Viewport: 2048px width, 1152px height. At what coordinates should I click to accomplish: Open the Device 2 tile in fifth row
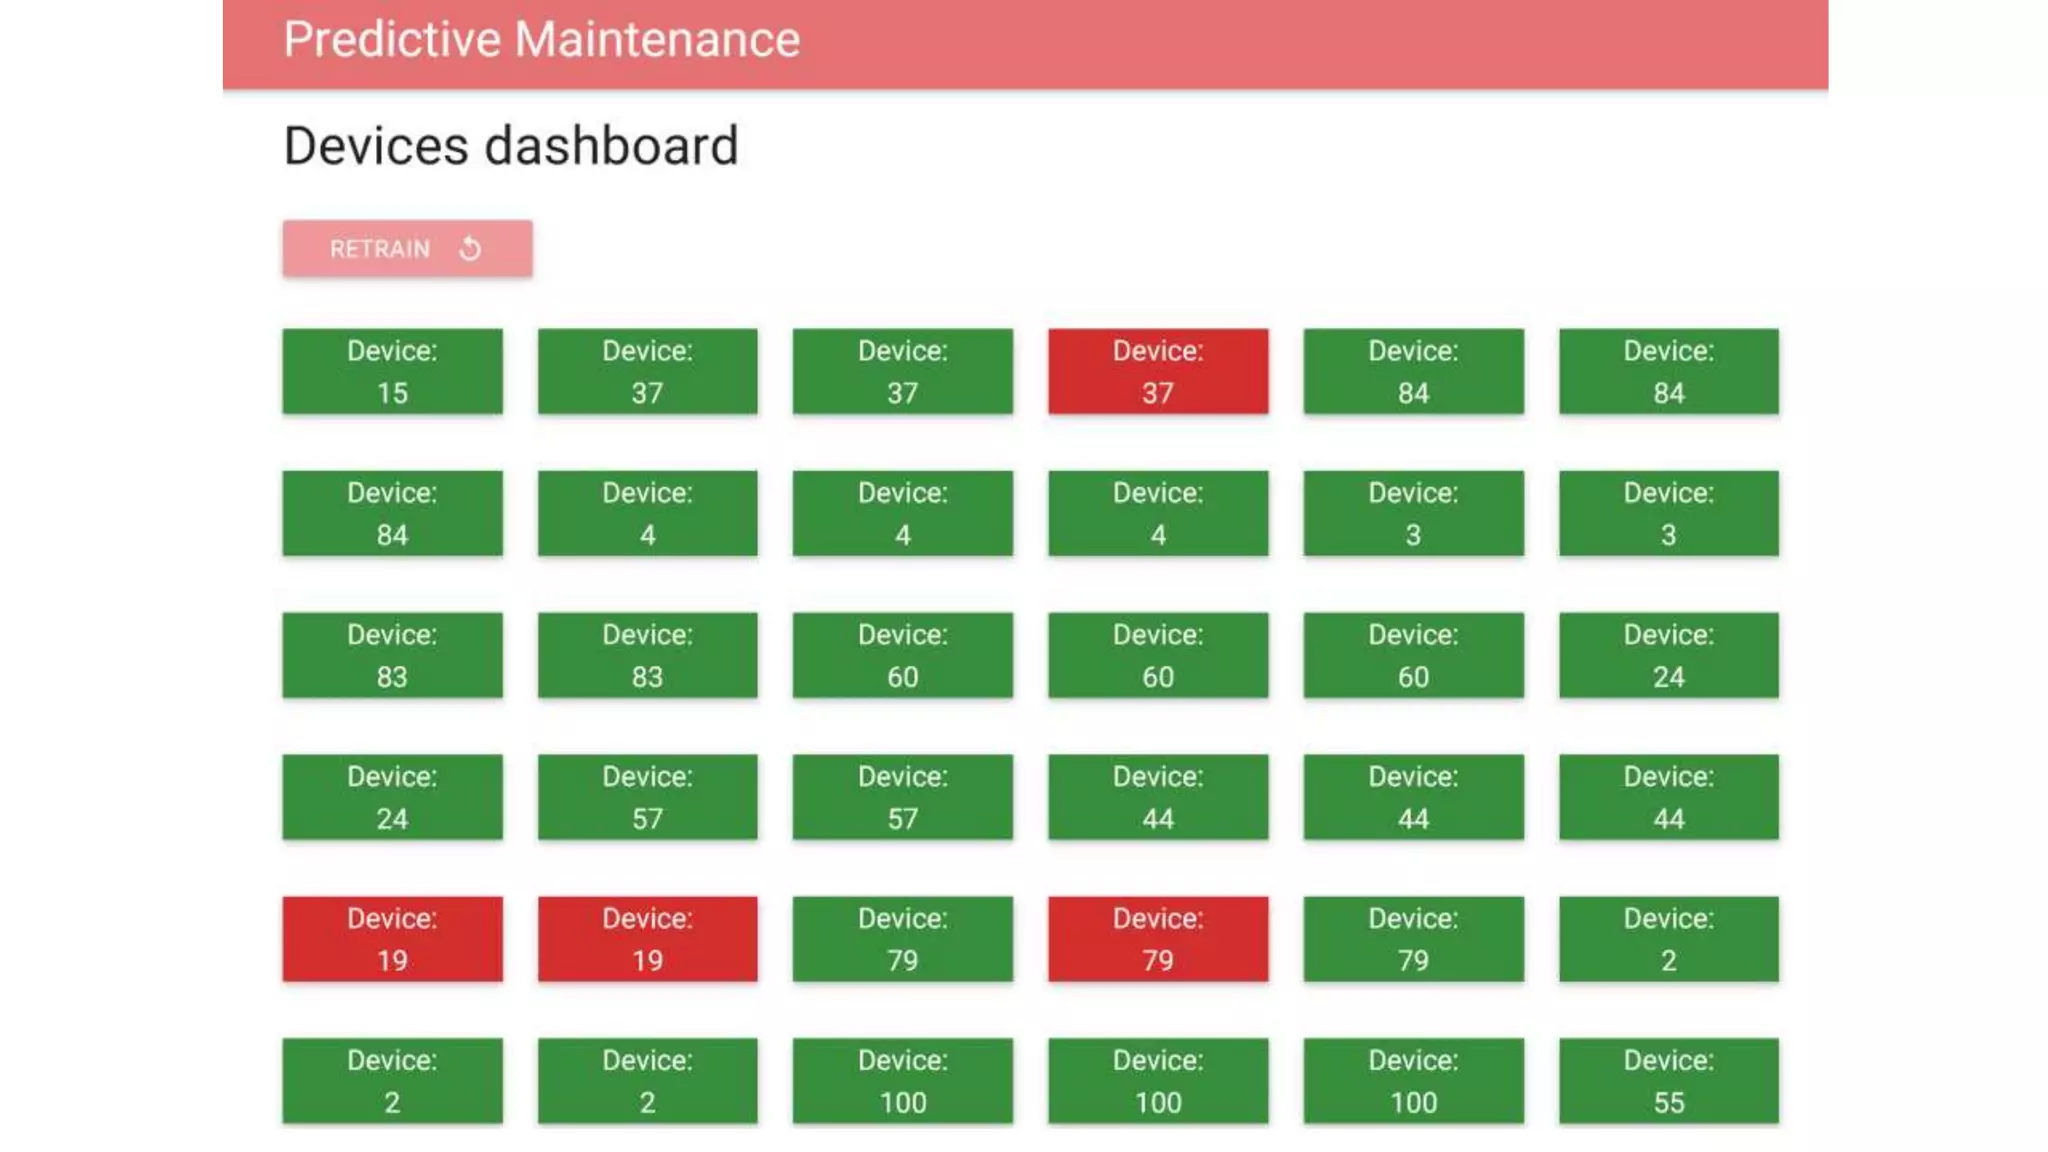(x=1668, y=939)
